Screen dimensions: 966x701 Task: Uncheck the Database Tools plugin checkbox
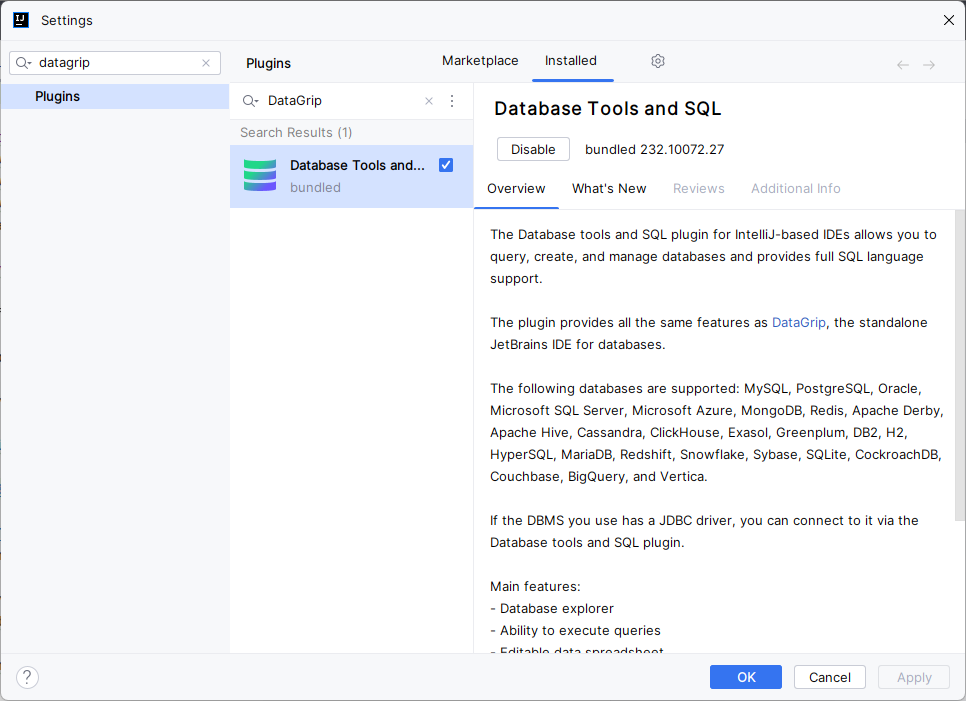pos(445,164)
